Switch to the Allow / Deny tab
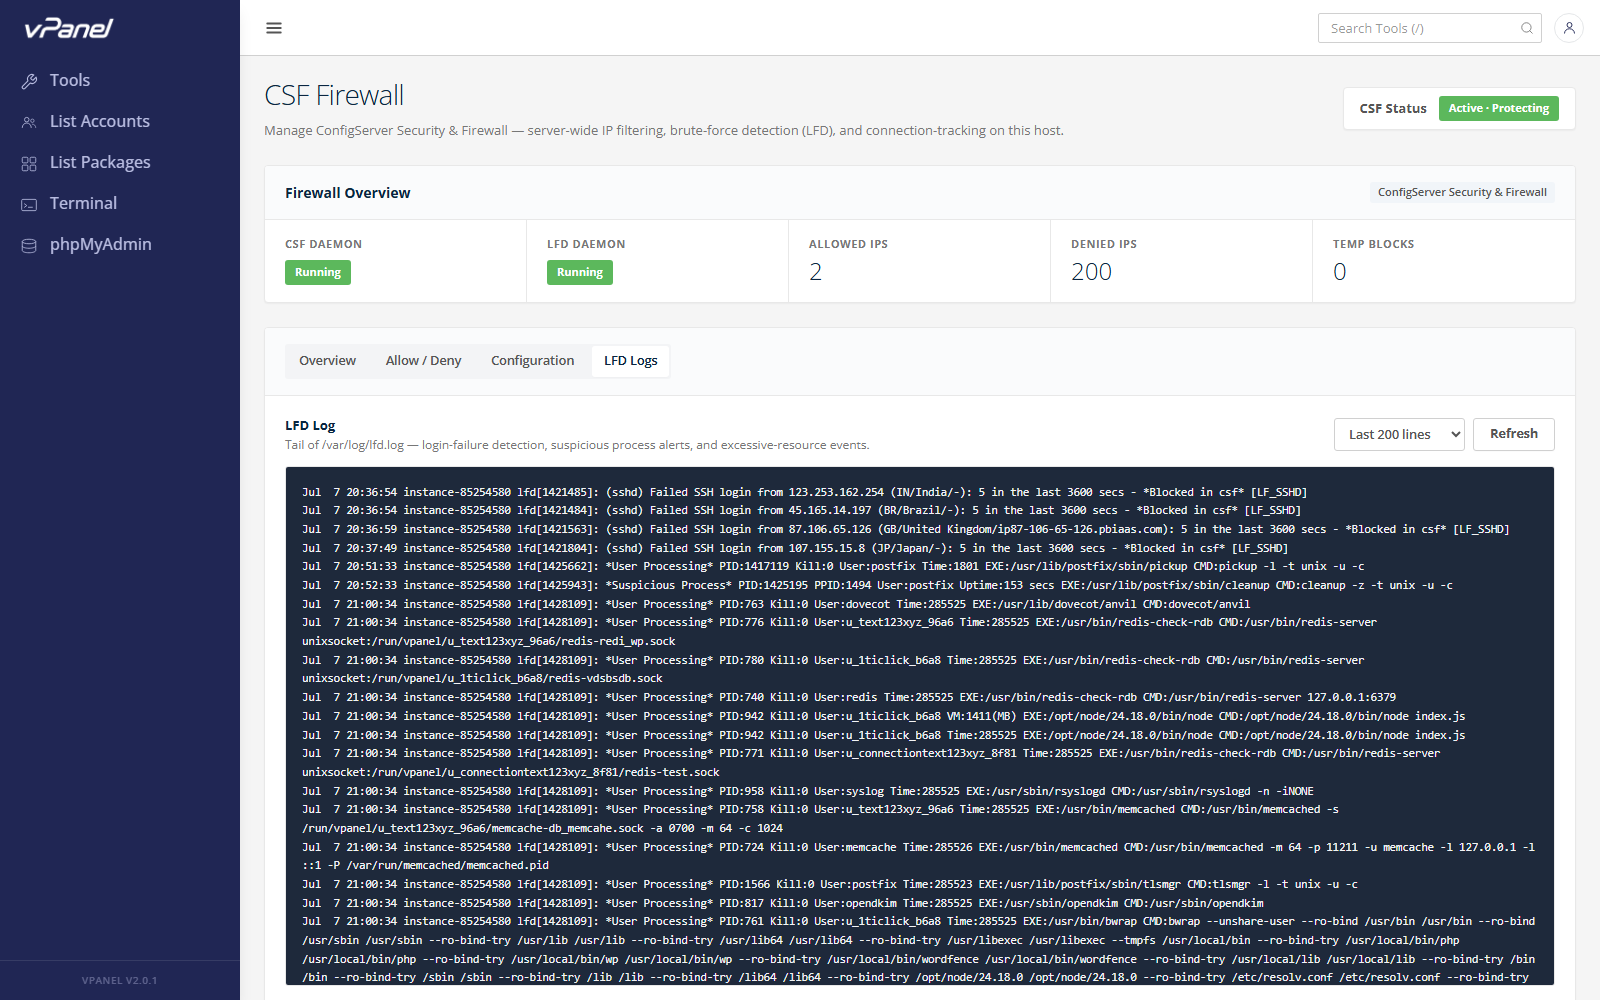 coord(423,361)
